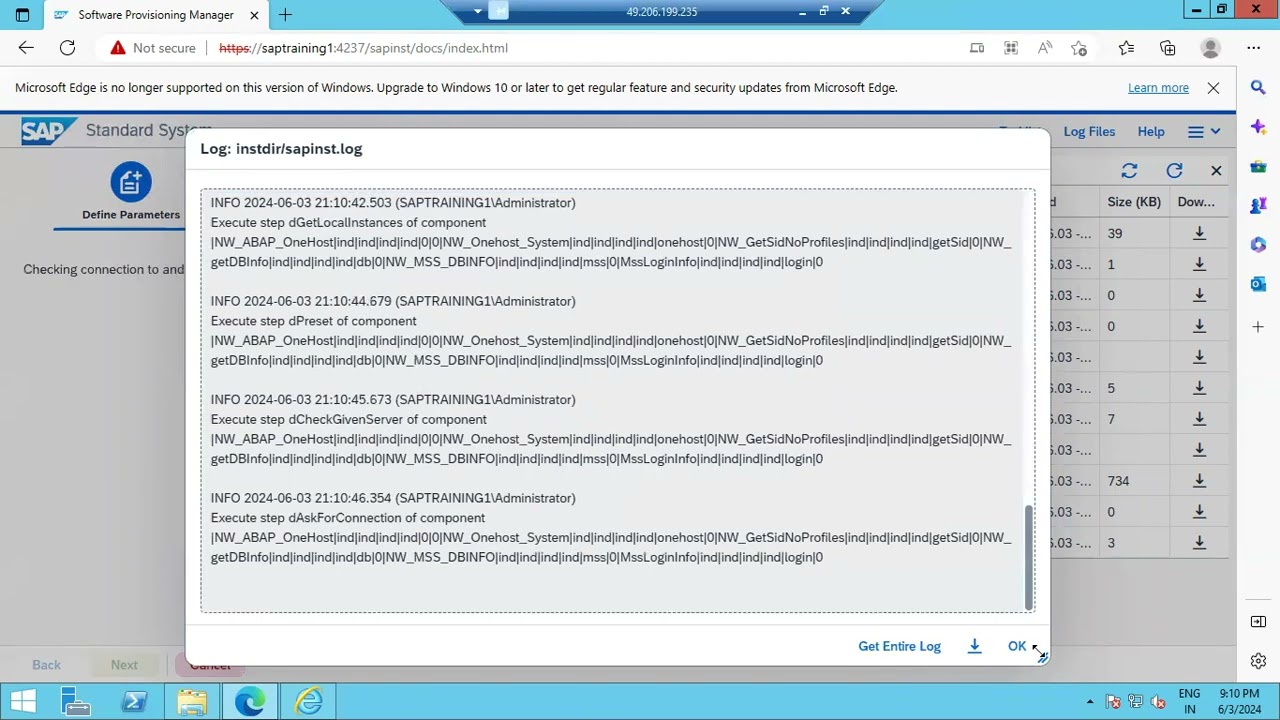Open Learn more link in notification bar

pos(1158,88)
